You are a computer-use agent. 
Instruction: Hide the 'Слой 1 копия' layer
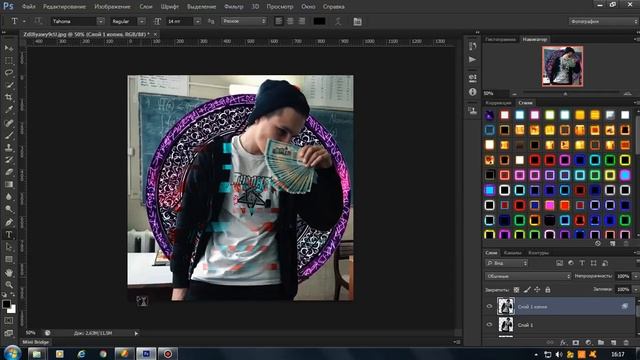coord(489,306)
